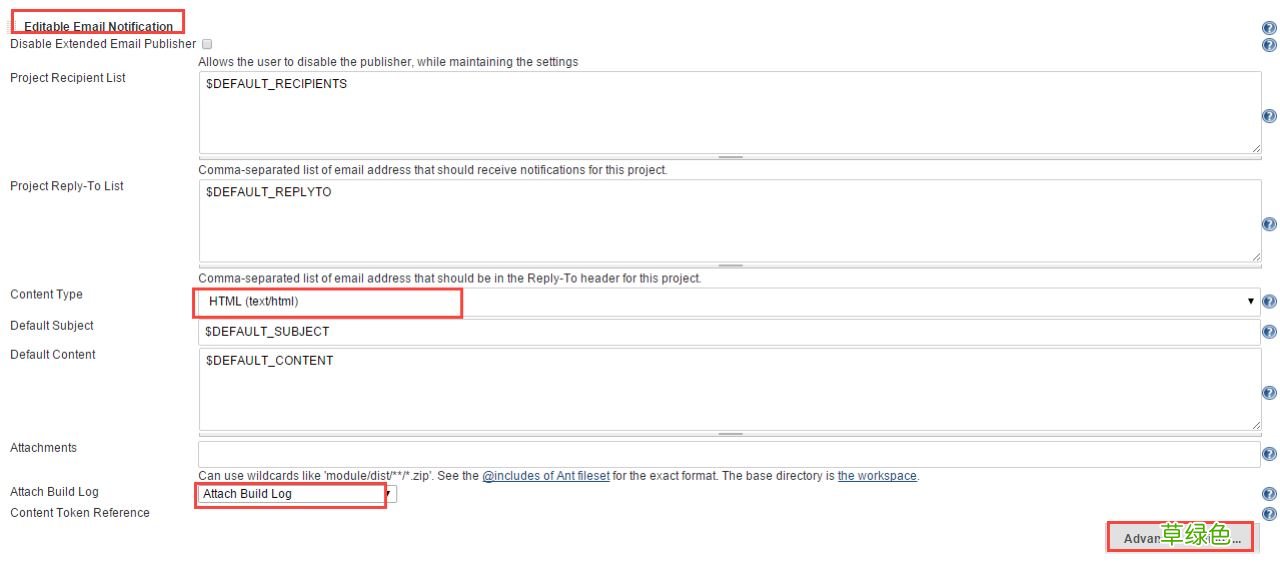Screen dimensions: 1280x568
Task: Open the Content Type dropdown
Action: tap(729, 301)
